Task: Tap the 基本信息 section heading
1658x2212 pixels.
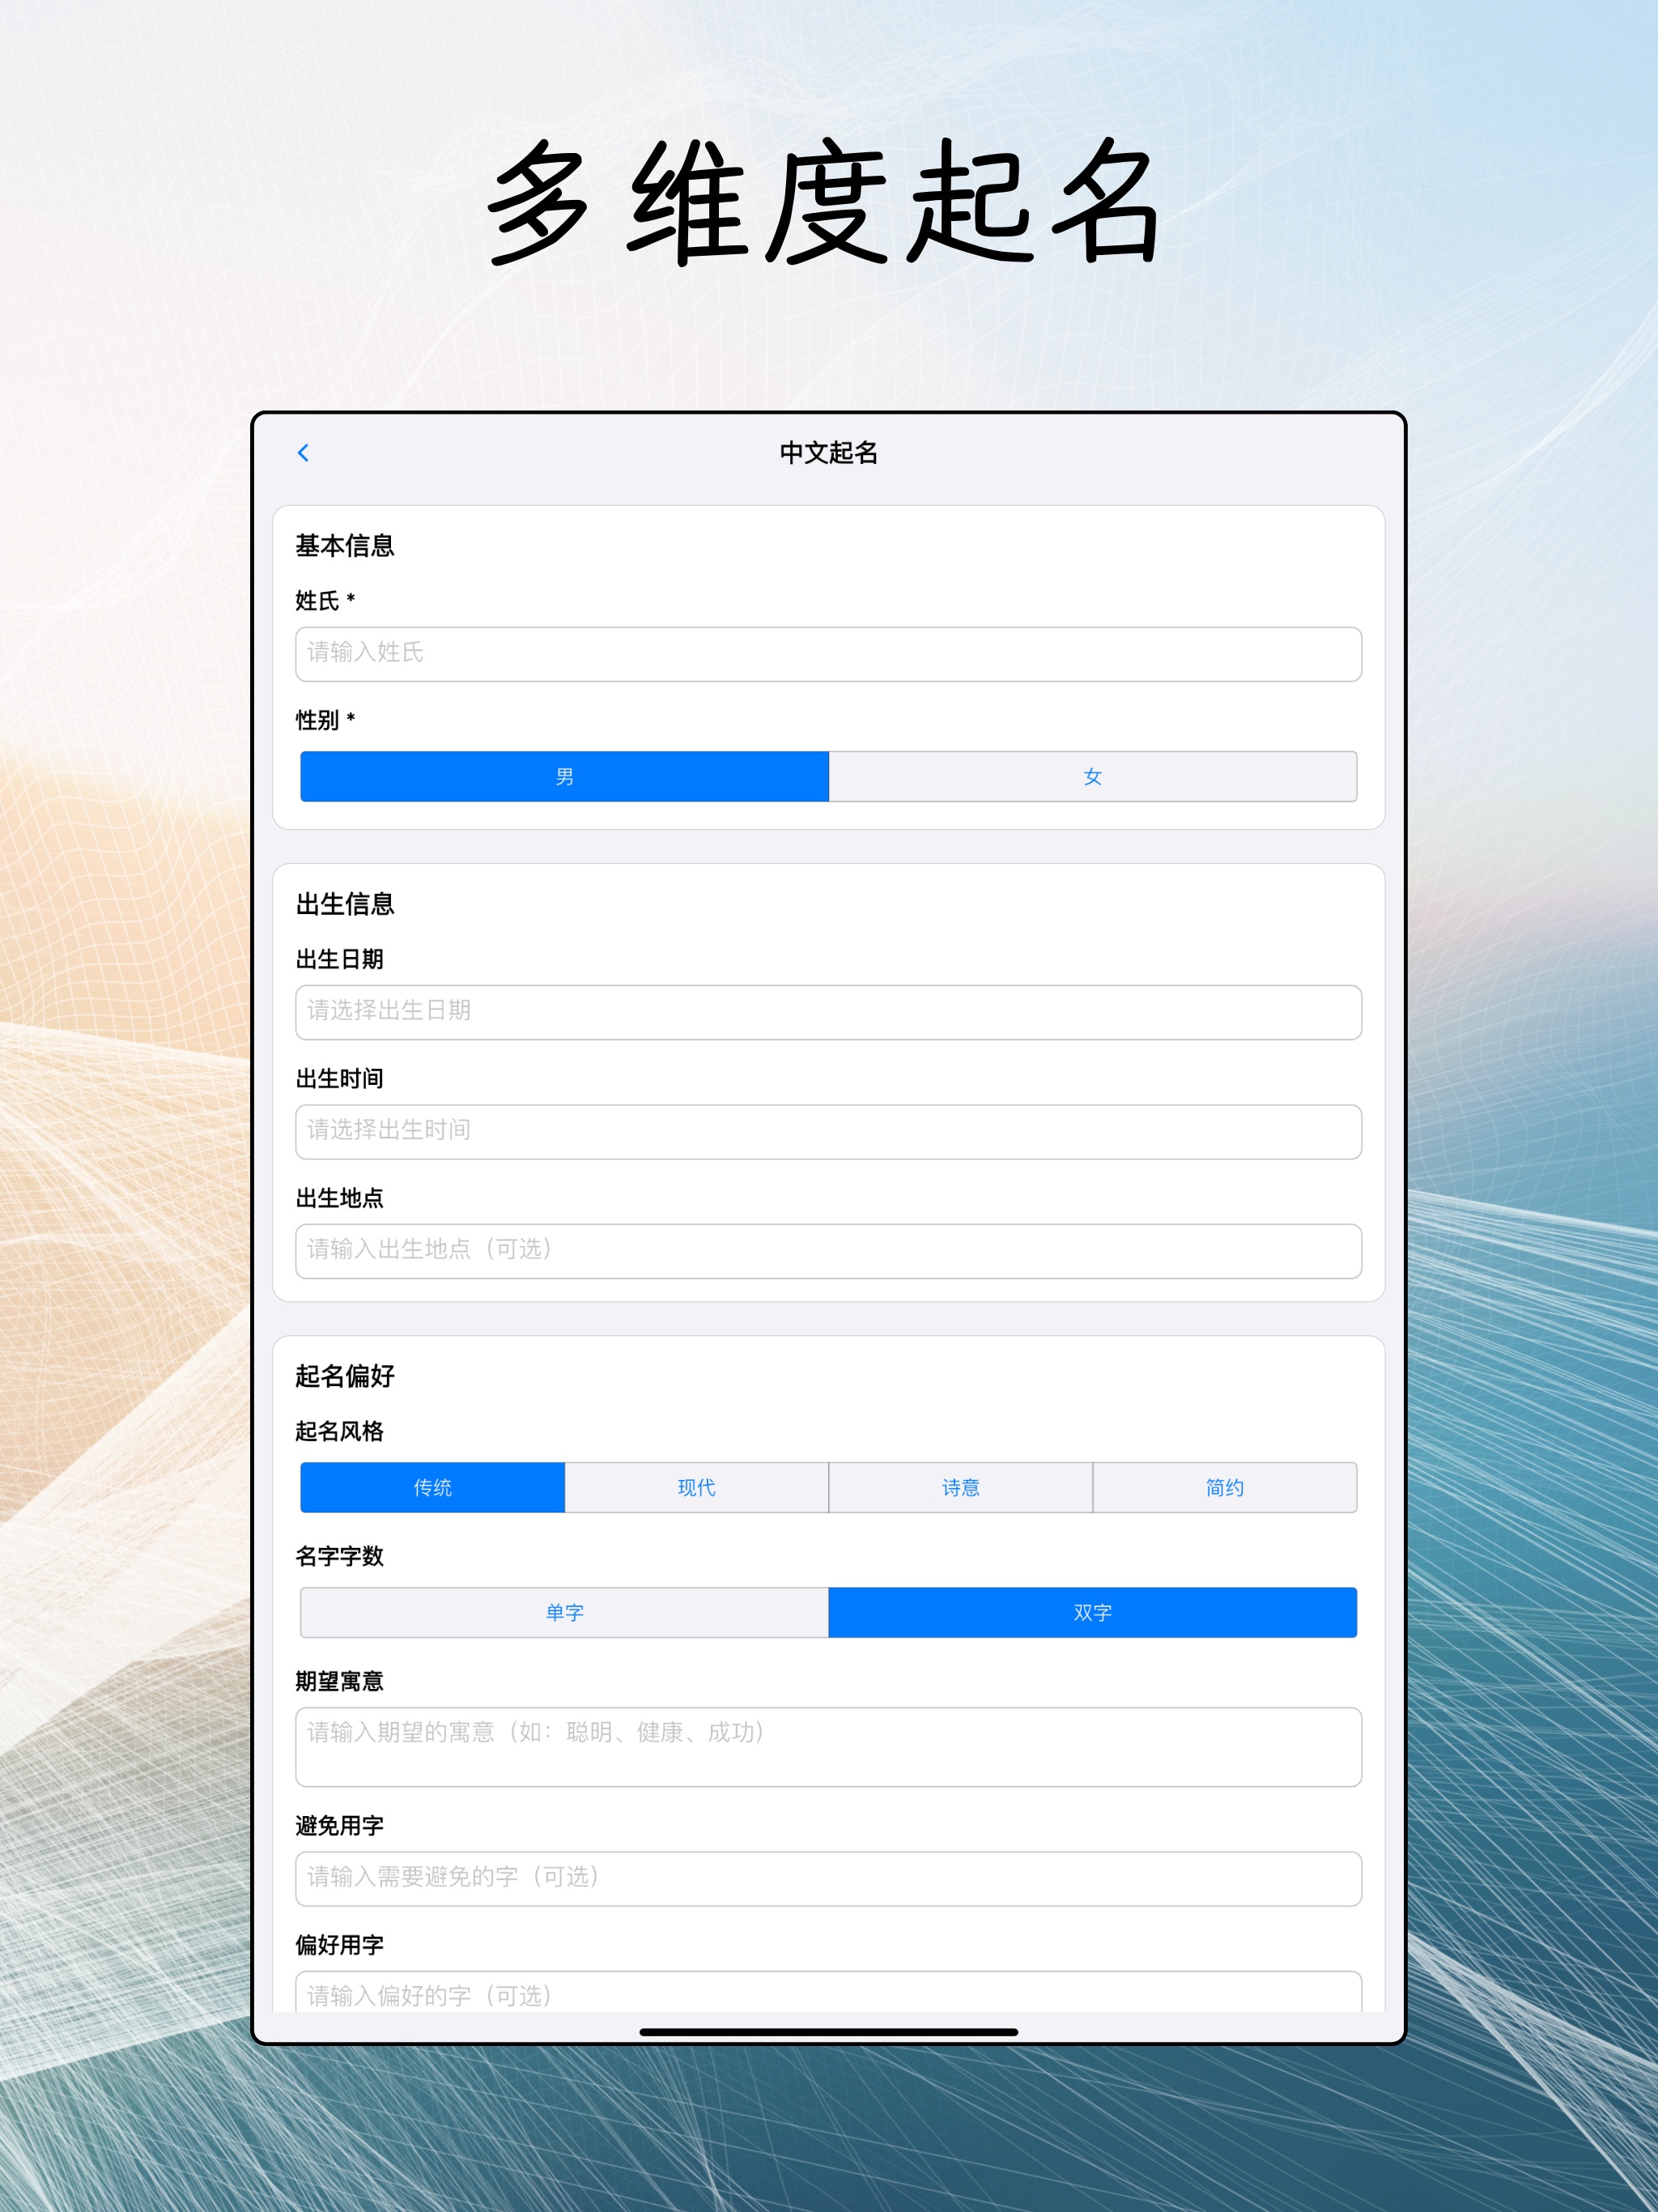Action: [345, 546]
